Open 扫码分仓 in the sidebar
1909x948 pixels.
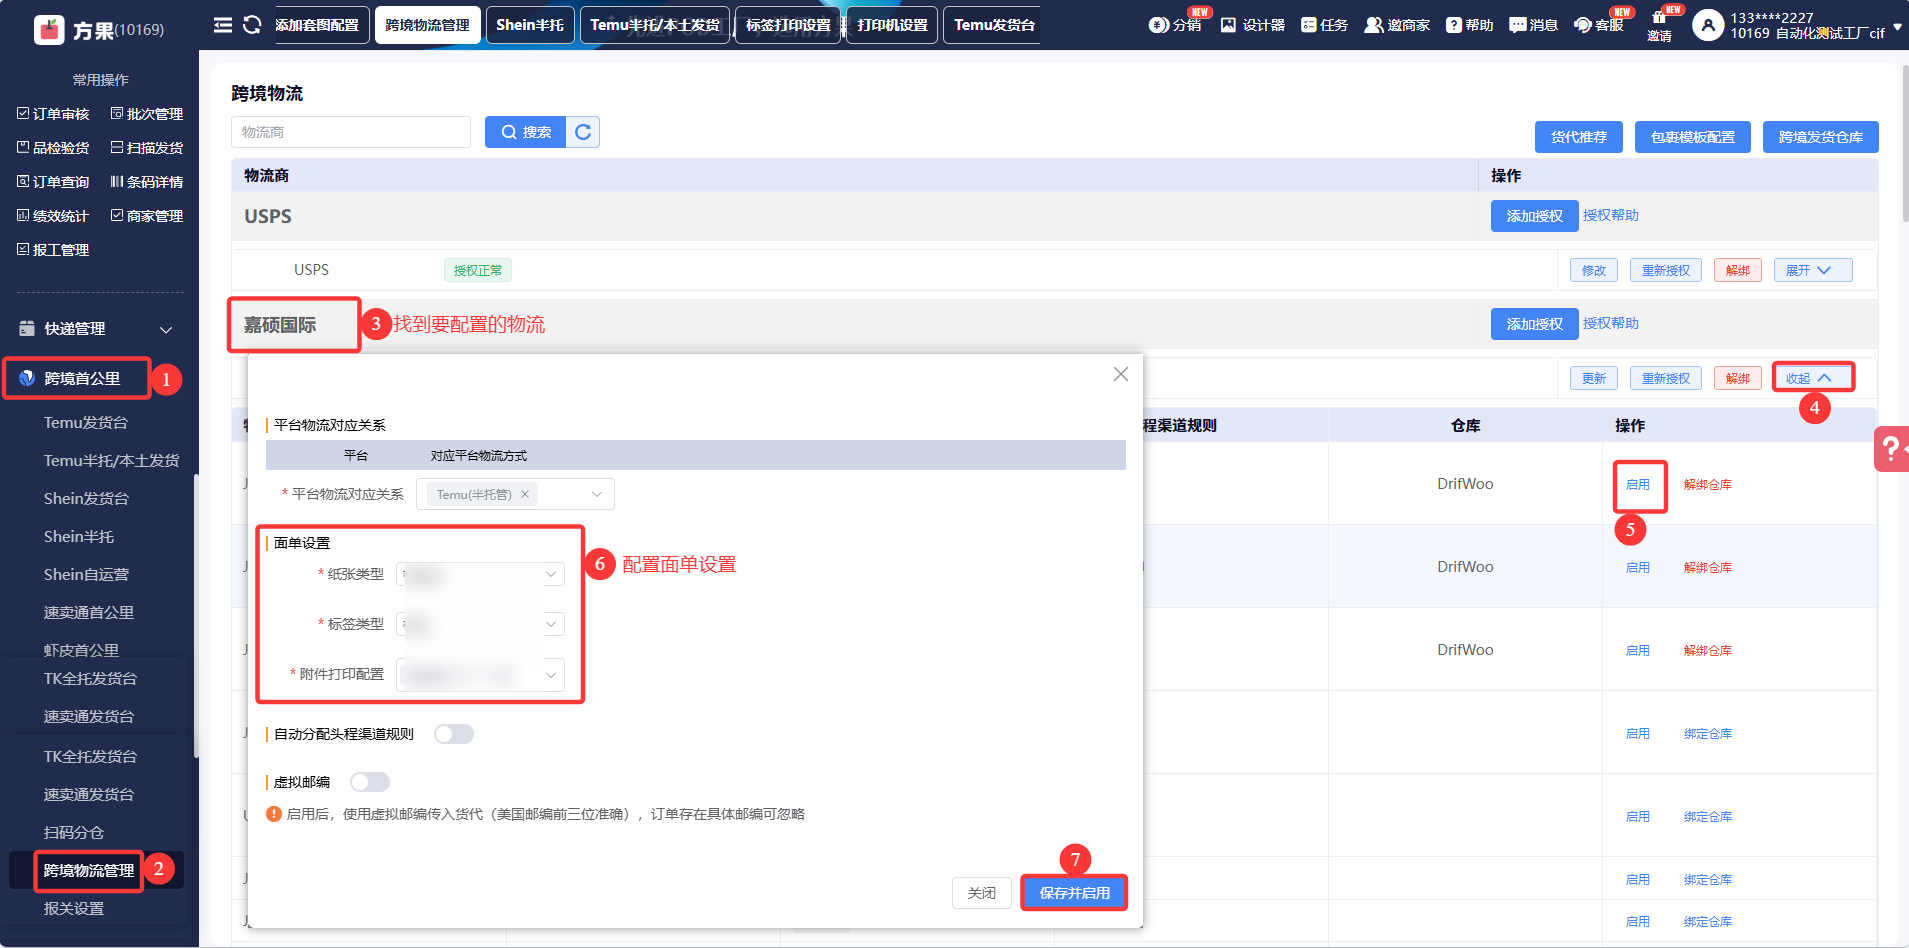tap(74, 833)
